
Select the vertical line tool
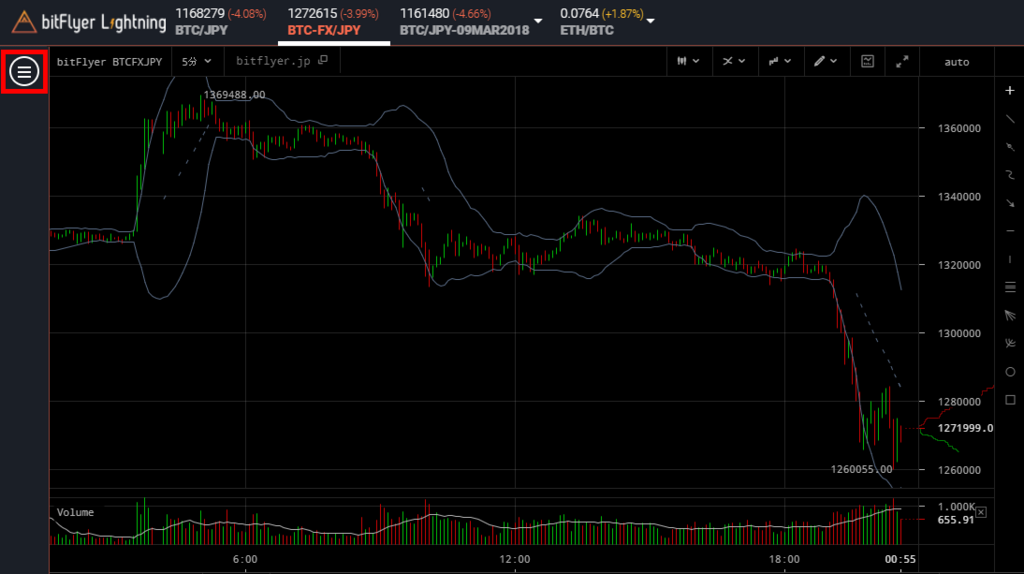tap(1010, 259)
